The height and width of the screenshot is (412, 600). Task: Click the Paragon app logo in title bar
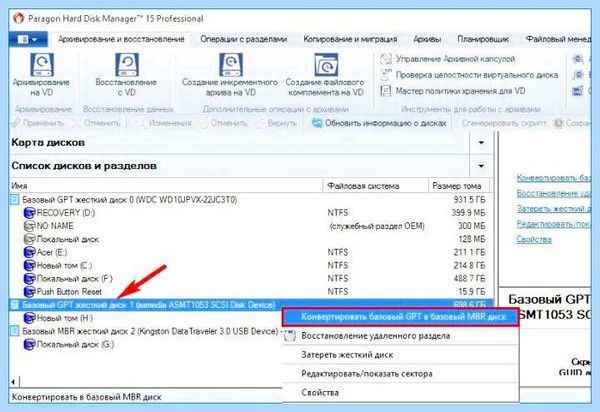(18, 18)
